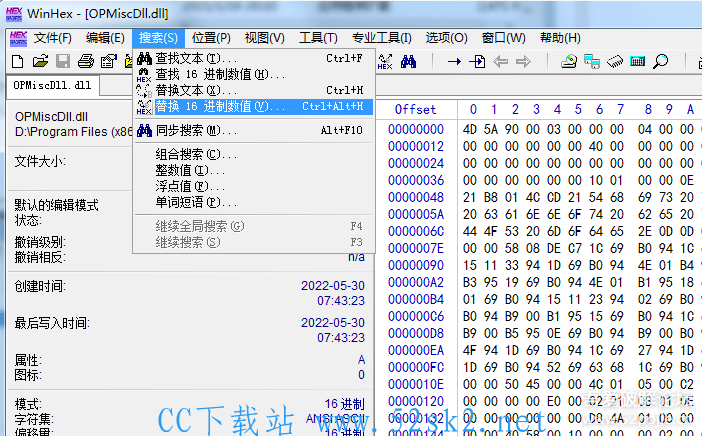Choose 查找文本(T) menu entry
This screenshot has width=702, height=436.
(x=254, y=58)
